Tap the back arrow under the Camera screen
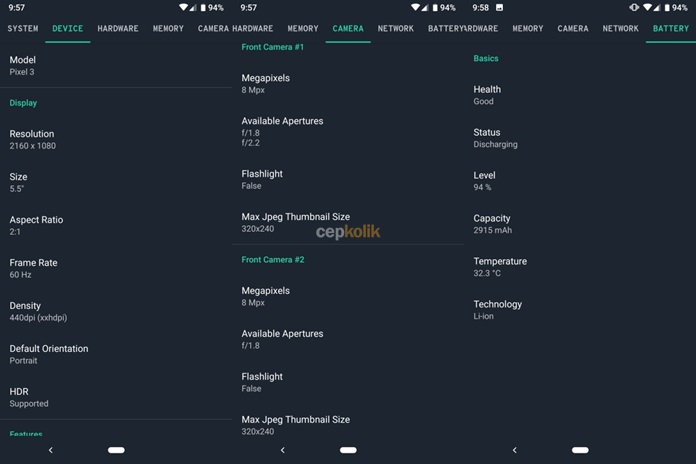 [x=283, y=450]
